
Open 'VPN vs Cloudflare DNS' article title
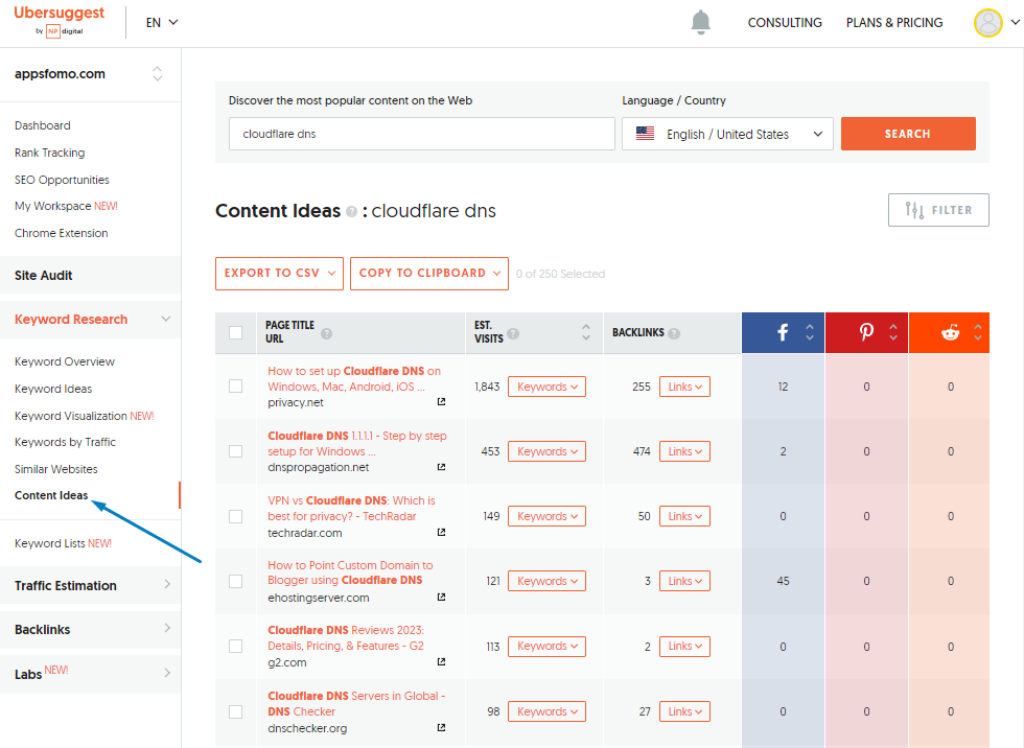[x=351, y=508]
